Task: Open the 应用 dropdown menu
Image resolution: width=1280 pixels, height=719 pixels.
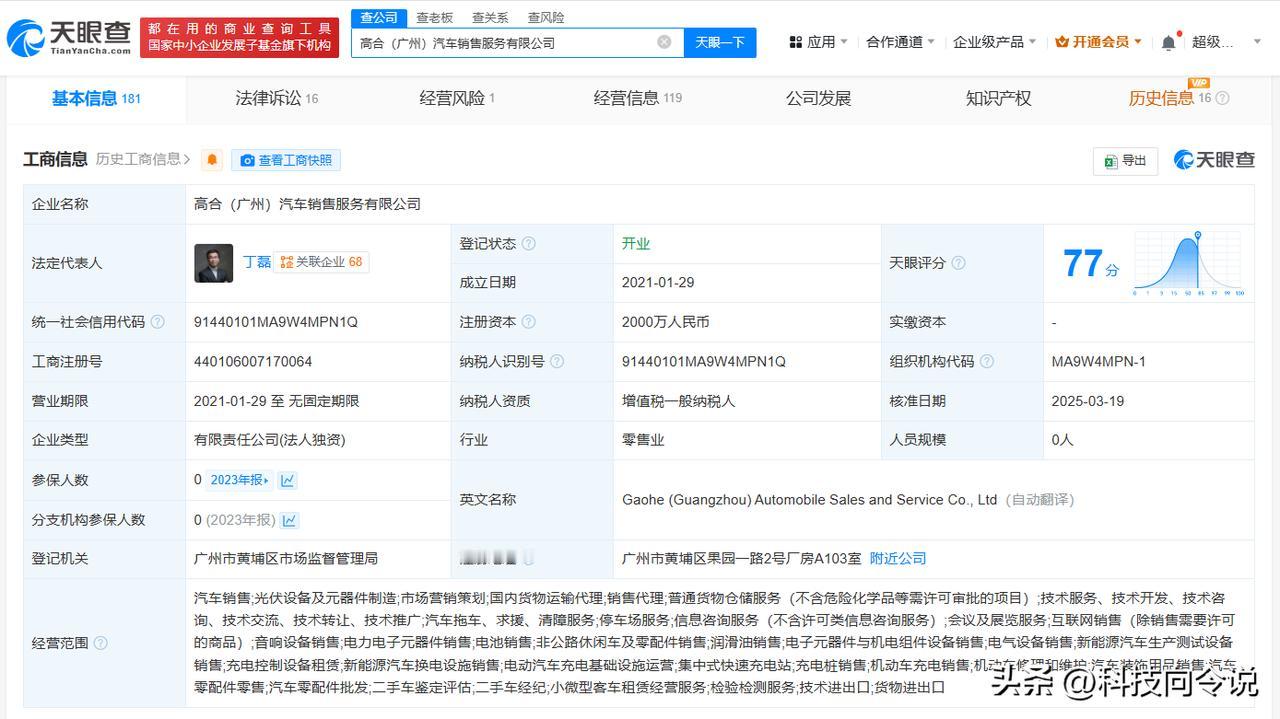Action: 818,42
